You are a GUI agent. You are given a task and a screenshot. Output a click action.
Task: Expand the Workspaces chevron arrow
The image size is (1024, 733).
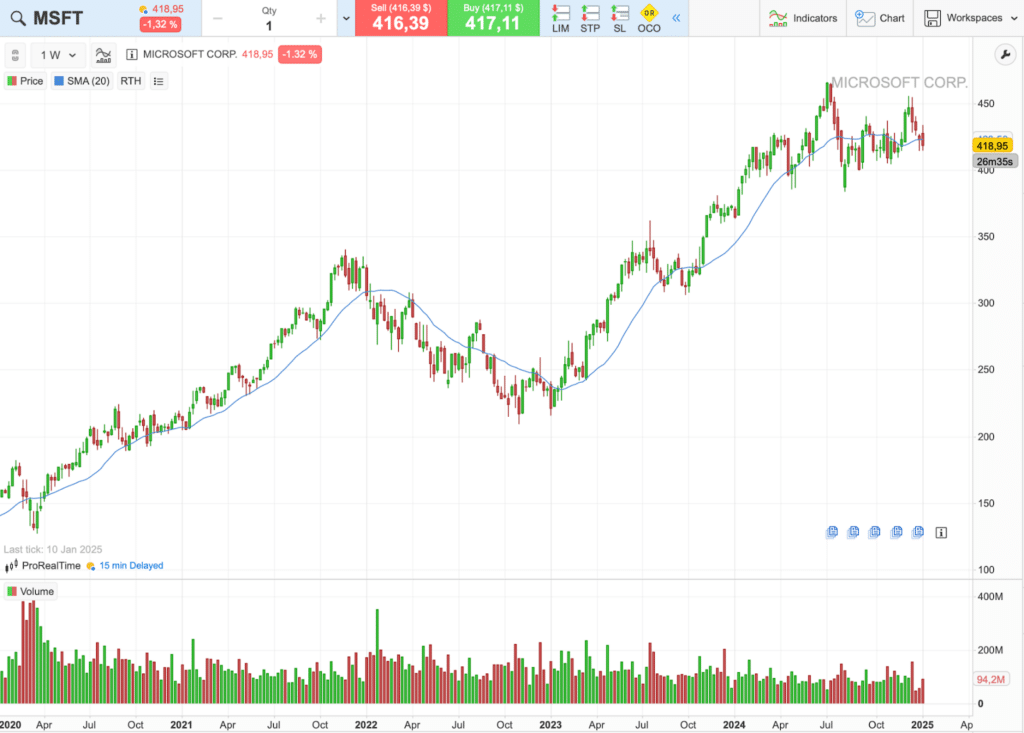(1014, 18)
